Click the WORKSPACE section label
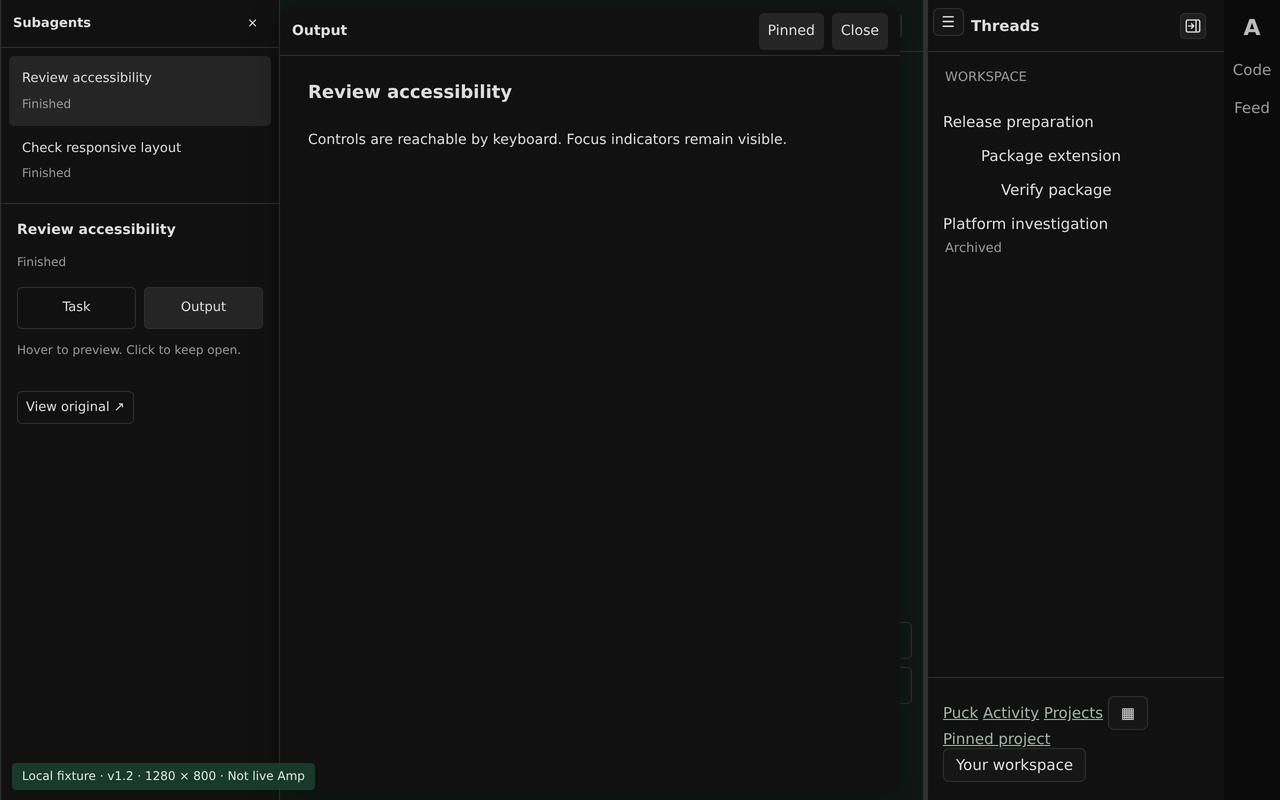1280x800 pixels. click(x=985, y=77)
